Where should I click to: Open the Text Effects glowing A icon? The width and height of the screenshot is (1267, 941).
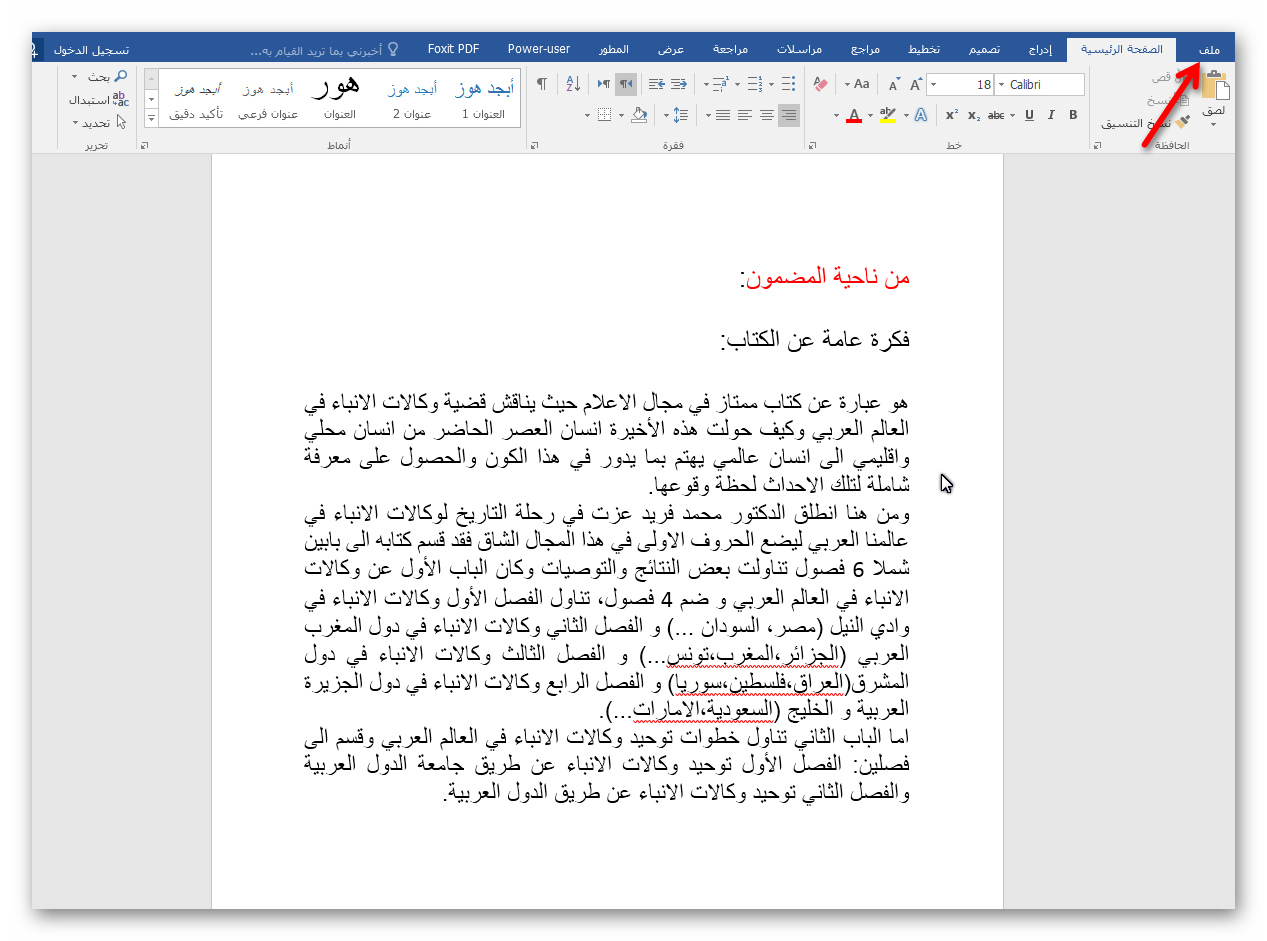click(921, 115)
